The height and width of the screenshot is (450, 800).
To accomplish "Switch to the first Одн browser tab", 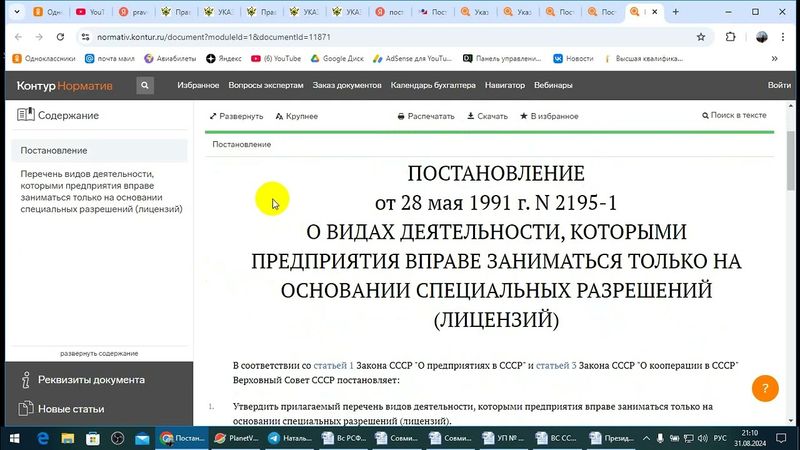I will 48,12.
